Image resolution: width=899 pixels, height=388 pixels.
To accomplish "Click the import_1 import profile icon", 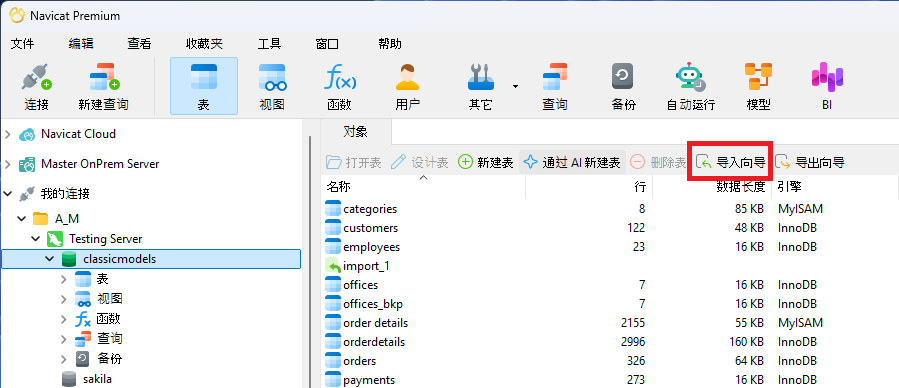I will click(x=333, y=266).
